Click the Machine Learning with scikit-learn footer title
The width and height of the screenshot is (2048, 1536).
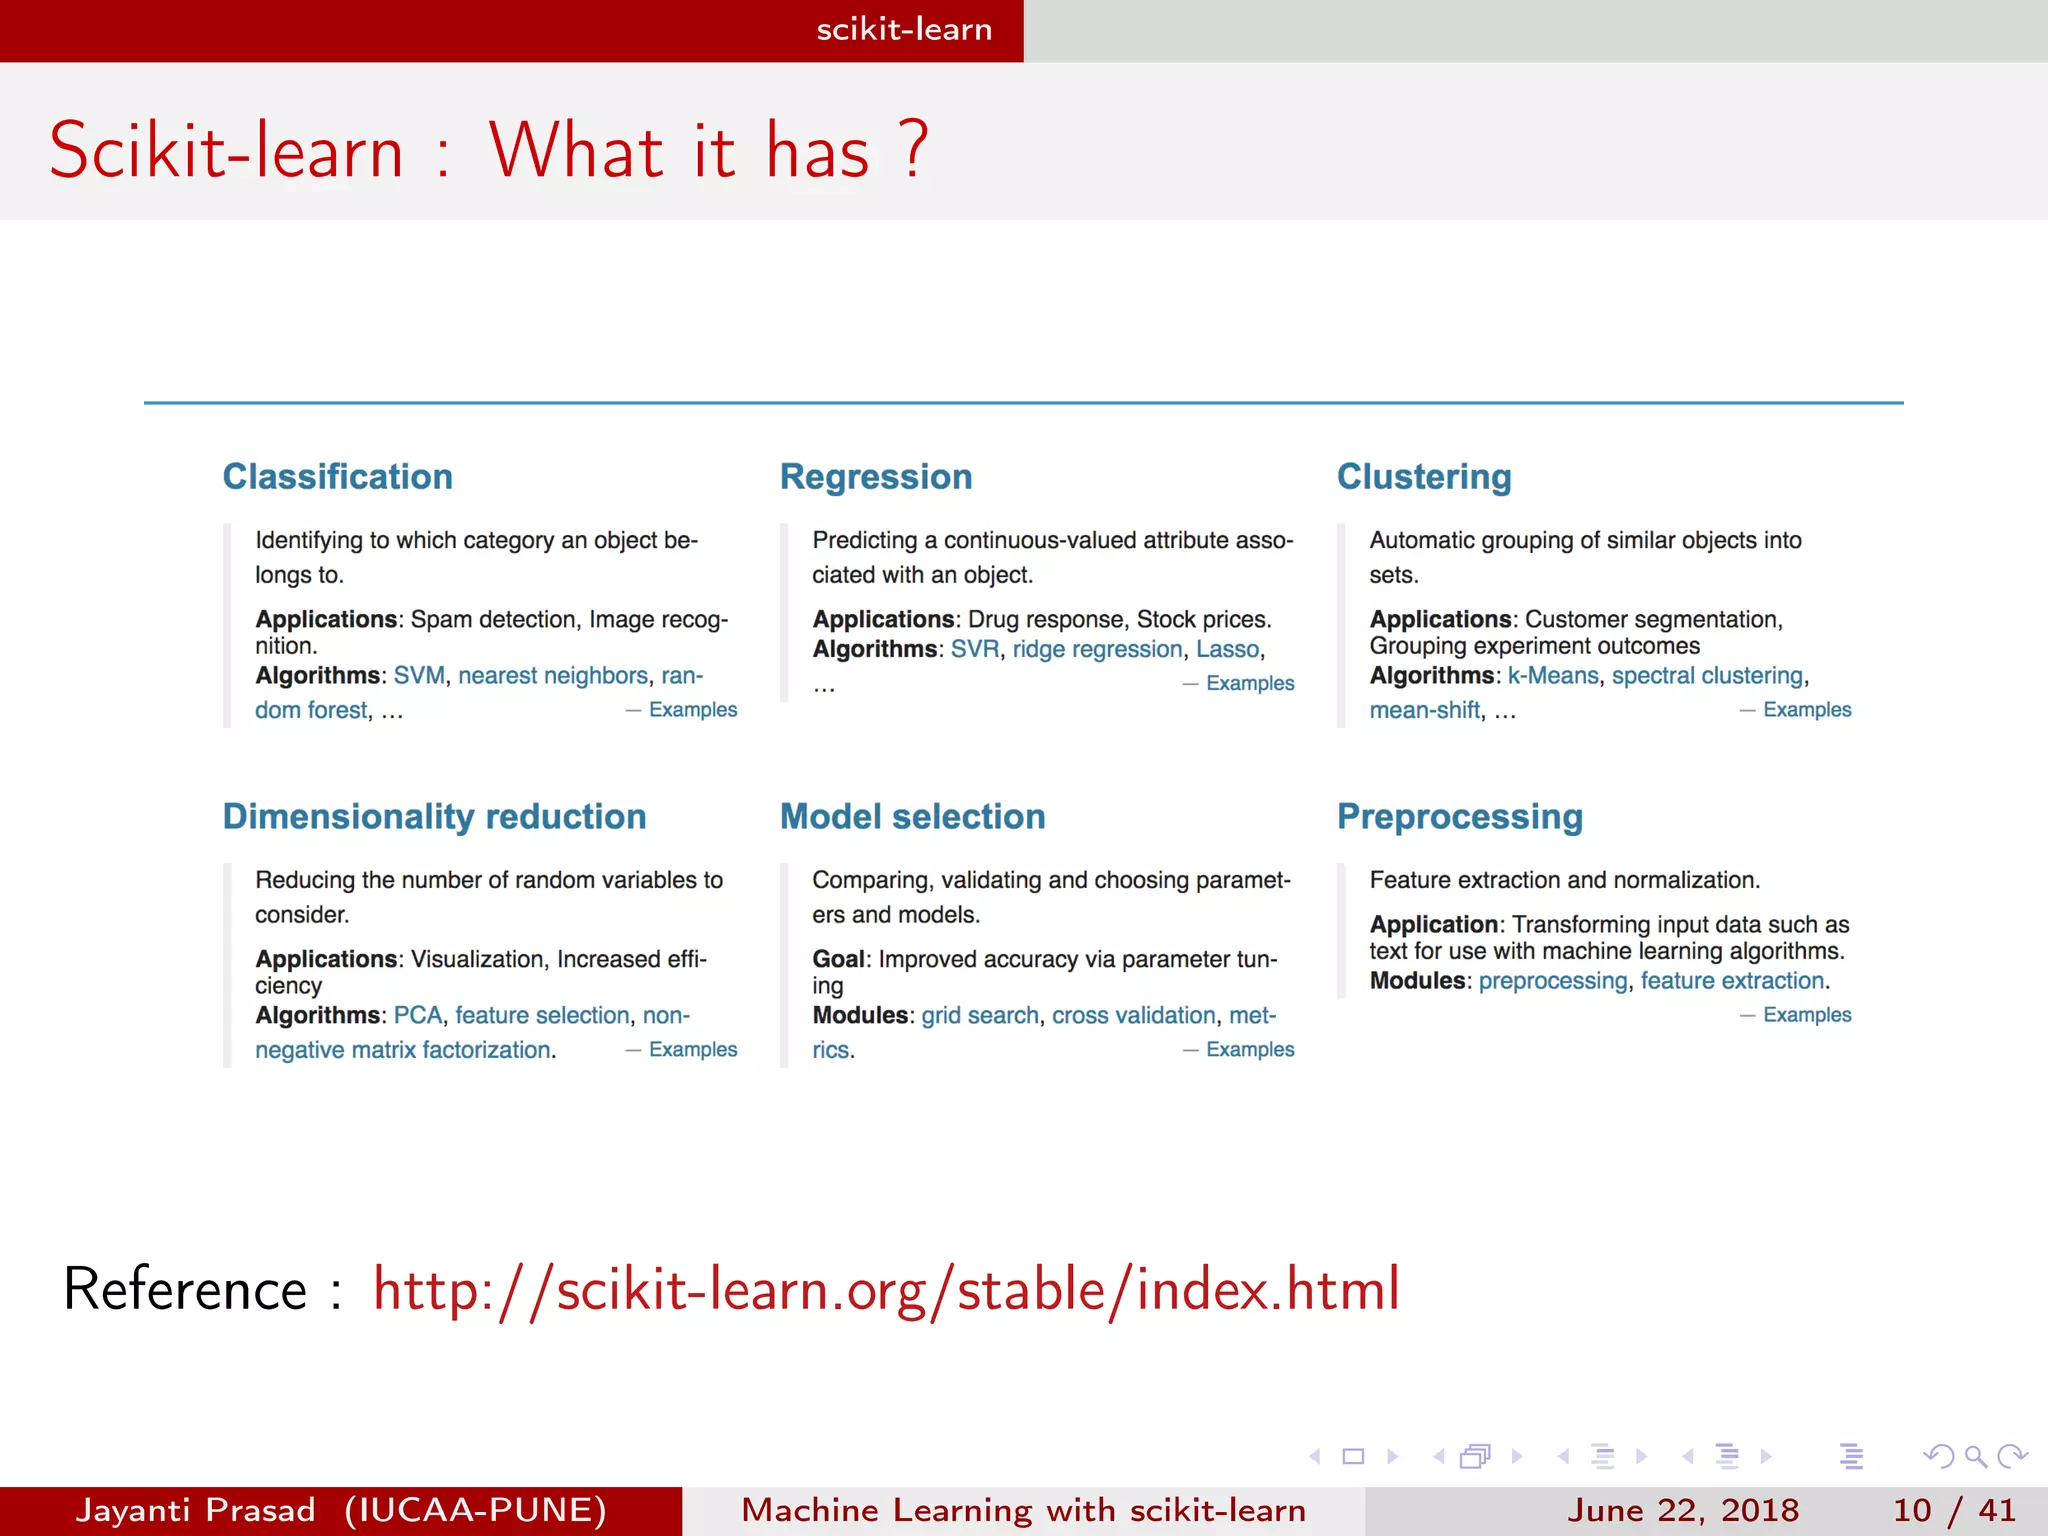[1024, 1510]
